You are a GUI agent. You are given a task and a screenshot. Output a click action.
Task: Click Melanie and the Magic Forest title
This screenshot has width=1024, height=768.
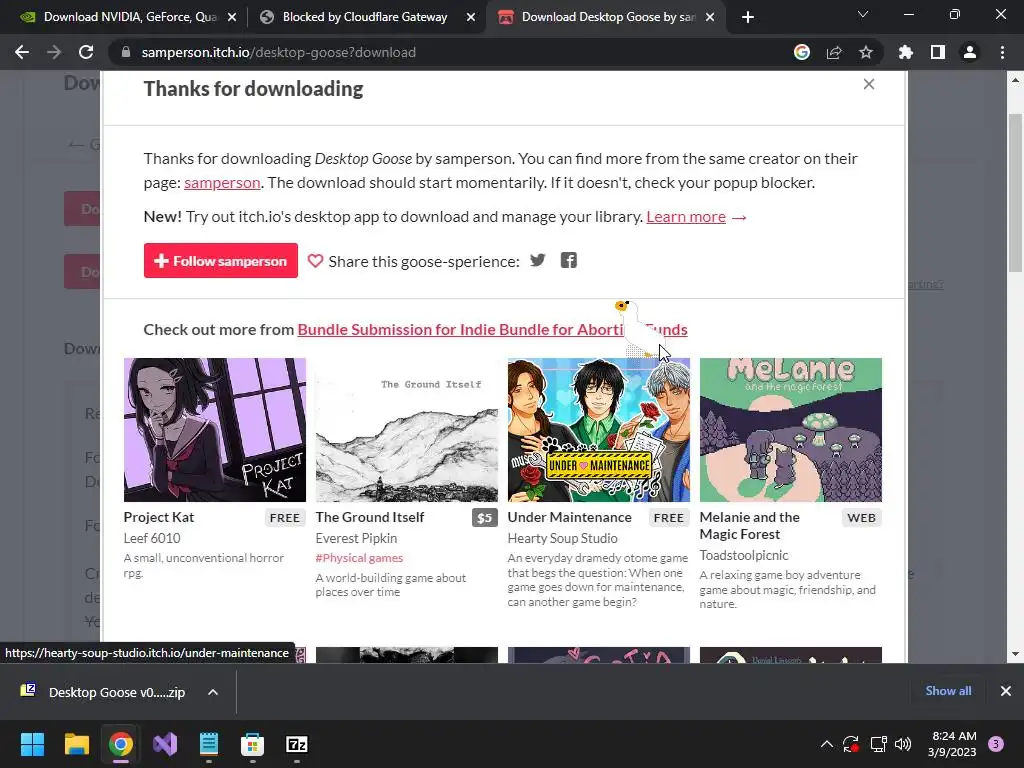750,526
